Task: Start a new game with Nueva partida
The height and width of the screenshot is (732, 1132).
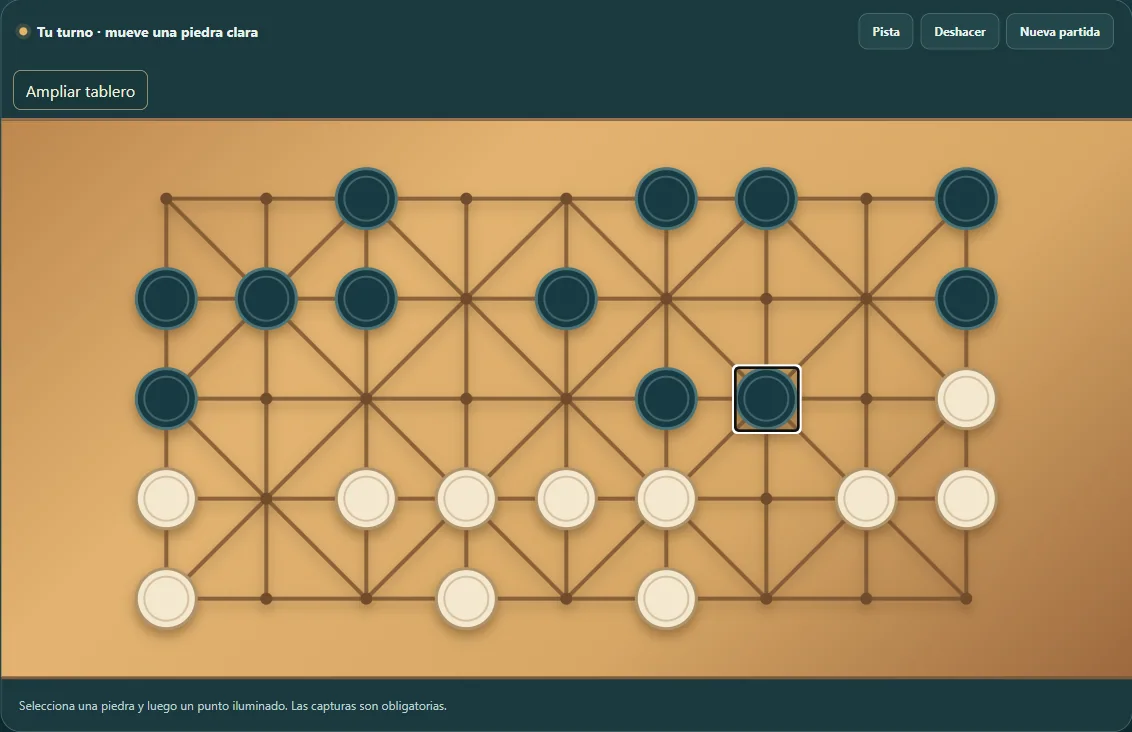Action: pyautogui.click(x=1059, y=32)
